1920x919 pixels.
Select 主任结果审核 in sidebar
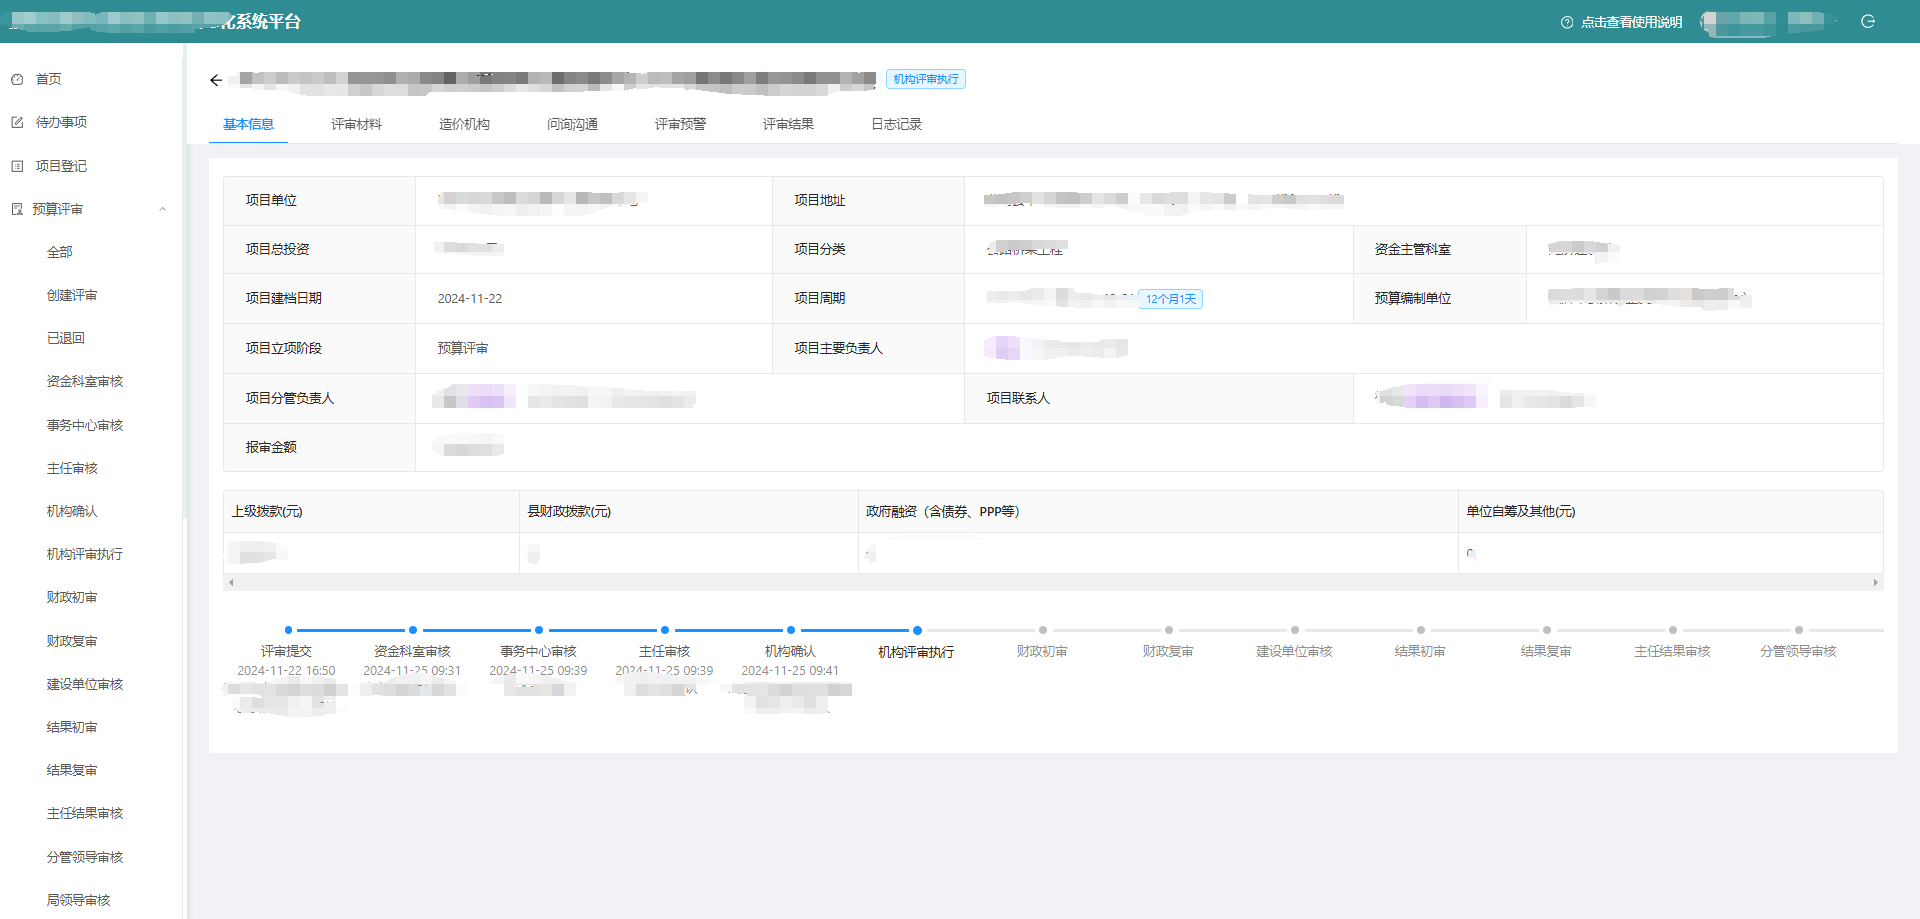(x=85, y=813)
